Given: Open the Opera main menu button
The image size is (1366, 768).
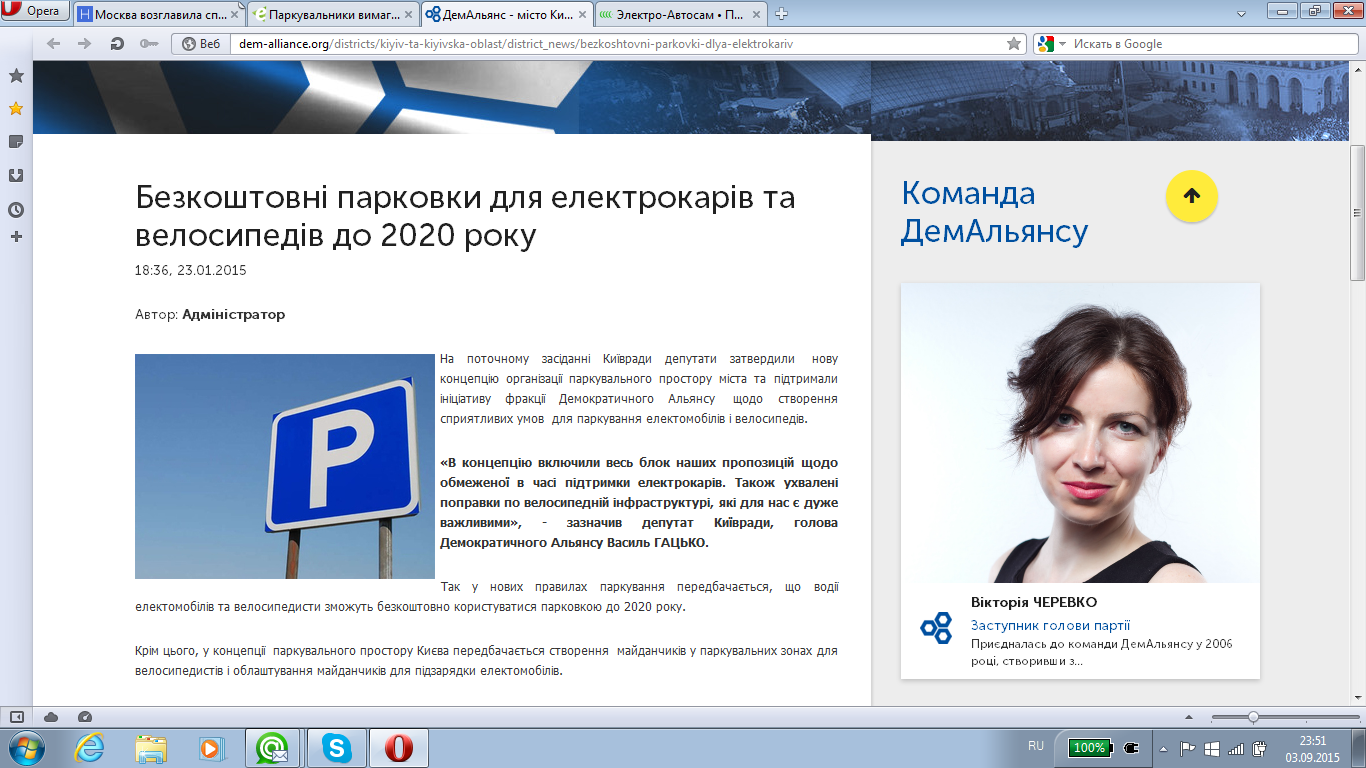Looking at the screenshot, I should (x=36, y=12).
